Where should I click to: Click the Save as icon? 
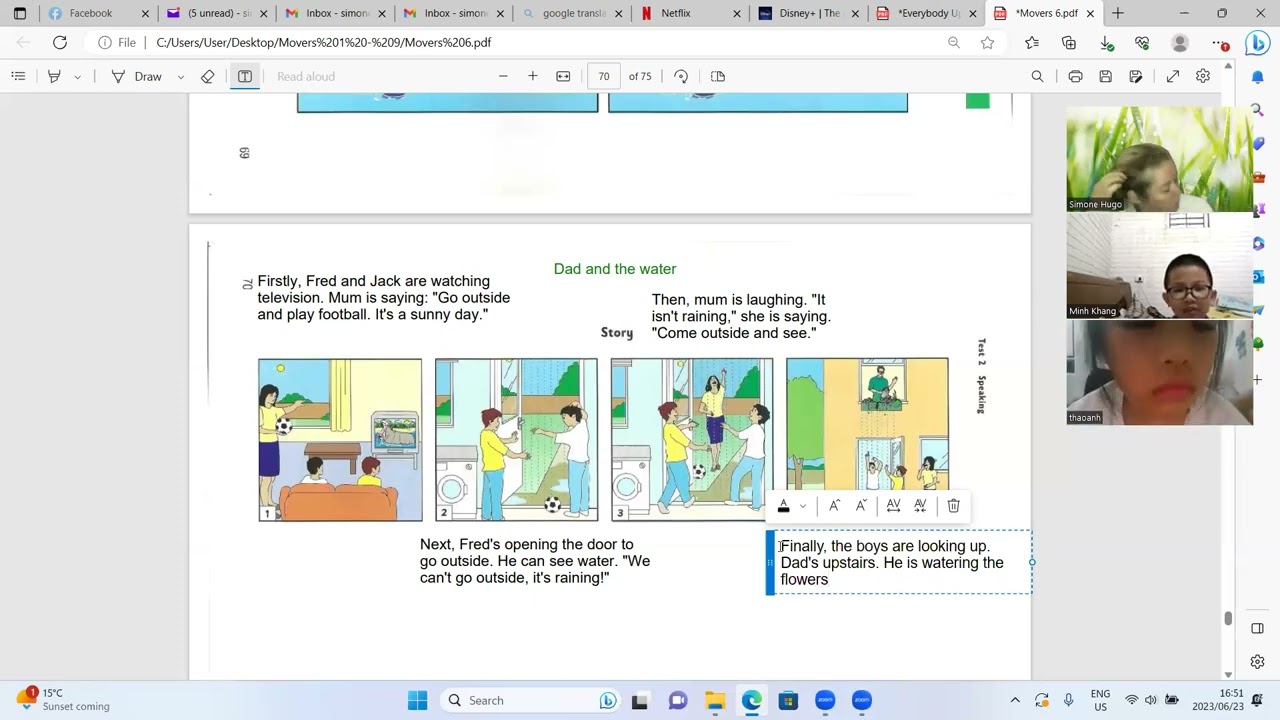1136,76
